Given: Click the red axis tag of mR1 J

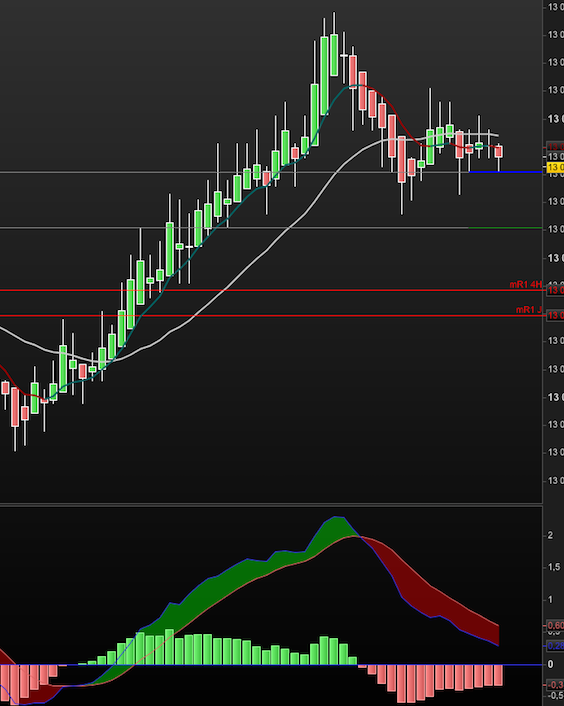Looking at the screenshot, I should (555, 316).
